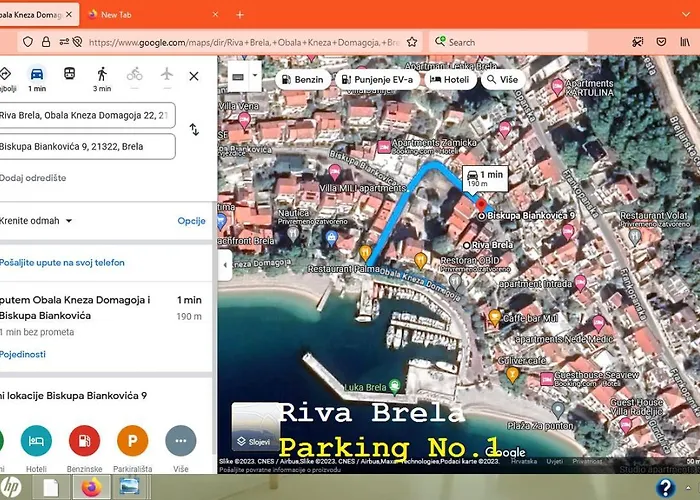The height and width of the screenshot is (500, 700).
Task: Search nearby Parkirališta parking icon
Action: tap(133, 441)
